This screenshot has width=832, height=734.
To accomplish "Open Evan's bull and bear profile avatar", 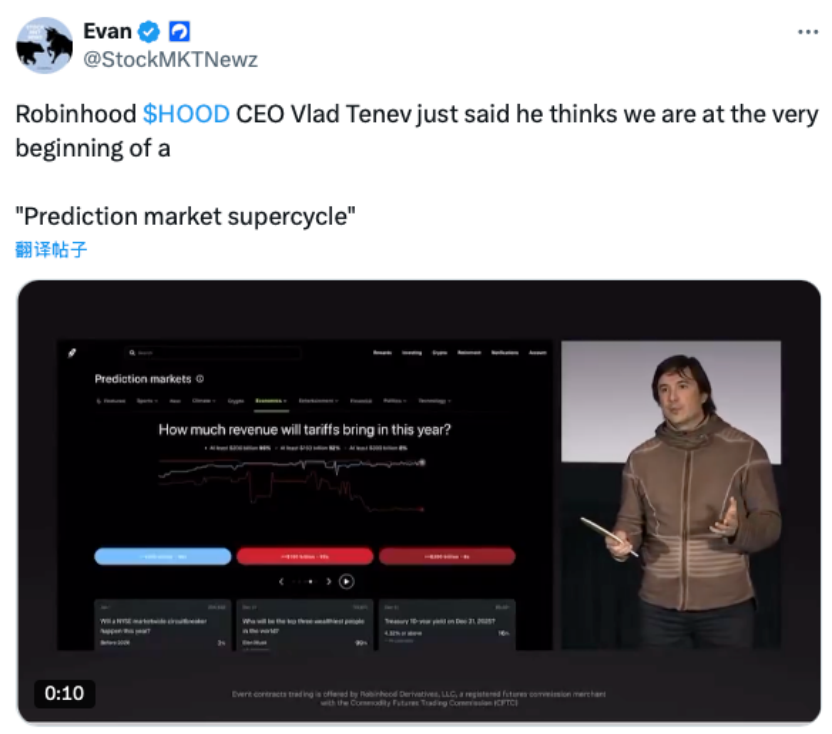I will [45, 45].
